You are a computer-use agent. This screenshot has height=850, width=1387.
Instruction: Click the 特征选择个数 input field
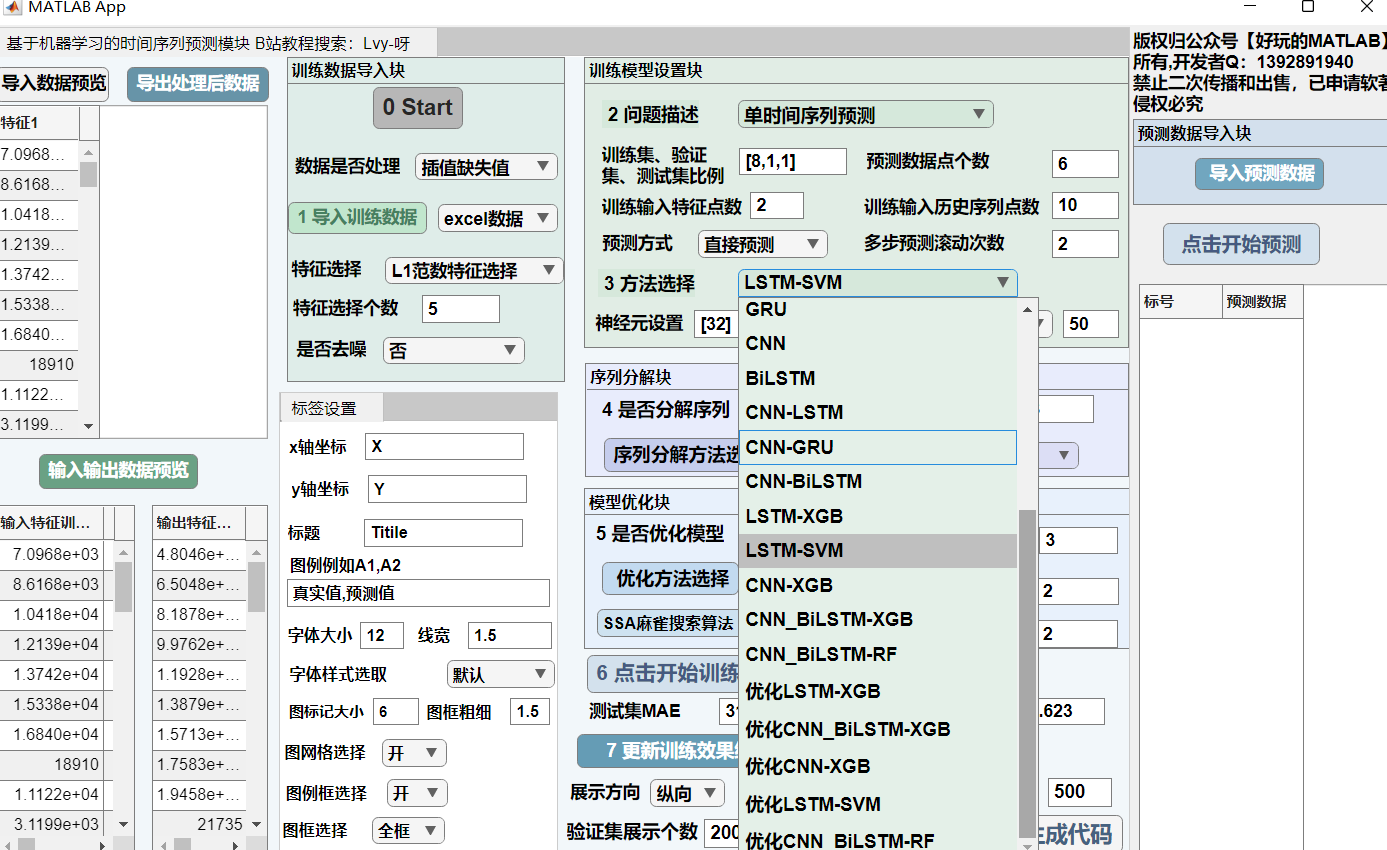point(460,309)
